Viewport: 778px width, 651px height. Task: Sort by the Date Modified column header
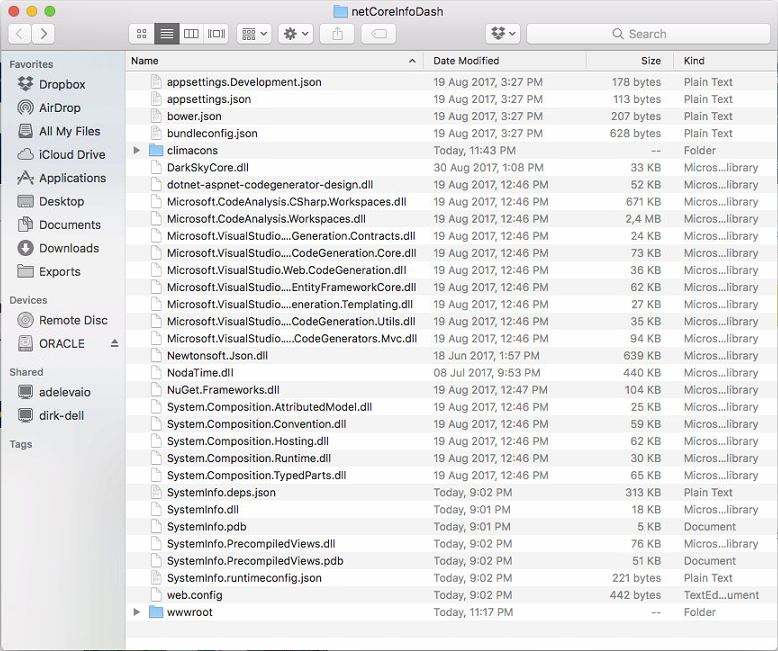click(x=505, y=61)
